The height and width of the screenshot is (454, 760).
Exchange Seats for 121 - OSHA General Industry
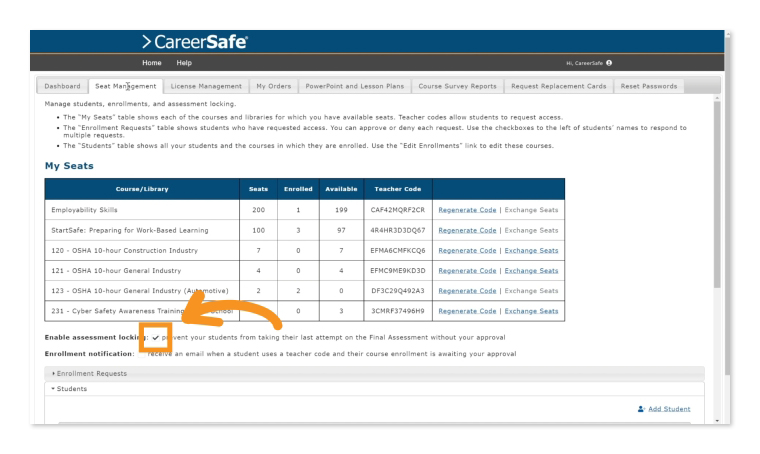tap(531, 271)
